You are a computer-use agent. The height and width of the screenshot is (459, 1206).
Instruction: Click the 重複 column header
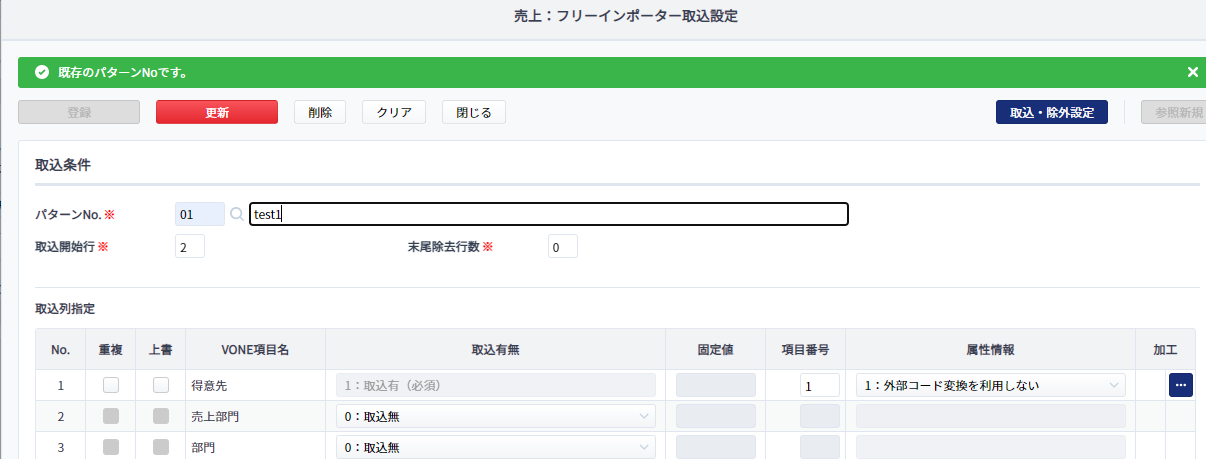point(111,350)
